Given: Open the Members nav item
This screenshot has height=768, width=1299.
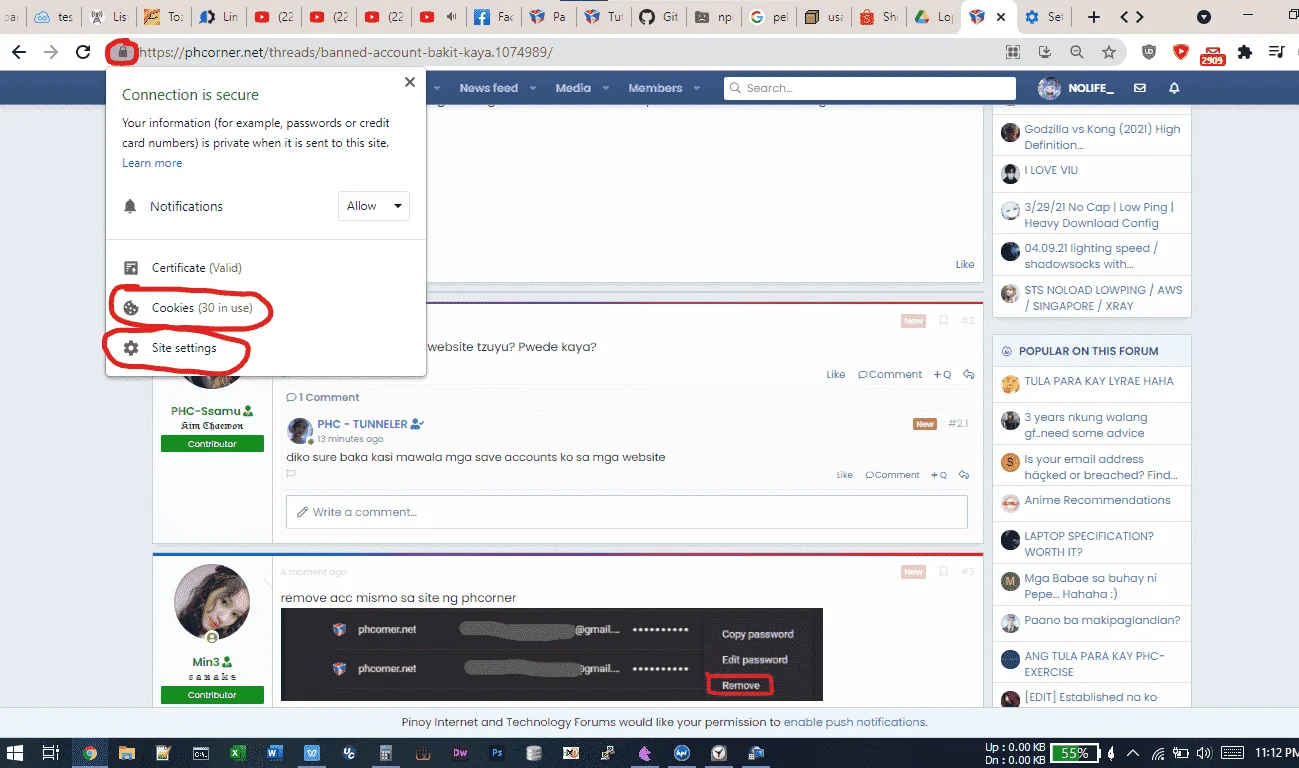Looking at the screenshot, I should pos(655,88).
